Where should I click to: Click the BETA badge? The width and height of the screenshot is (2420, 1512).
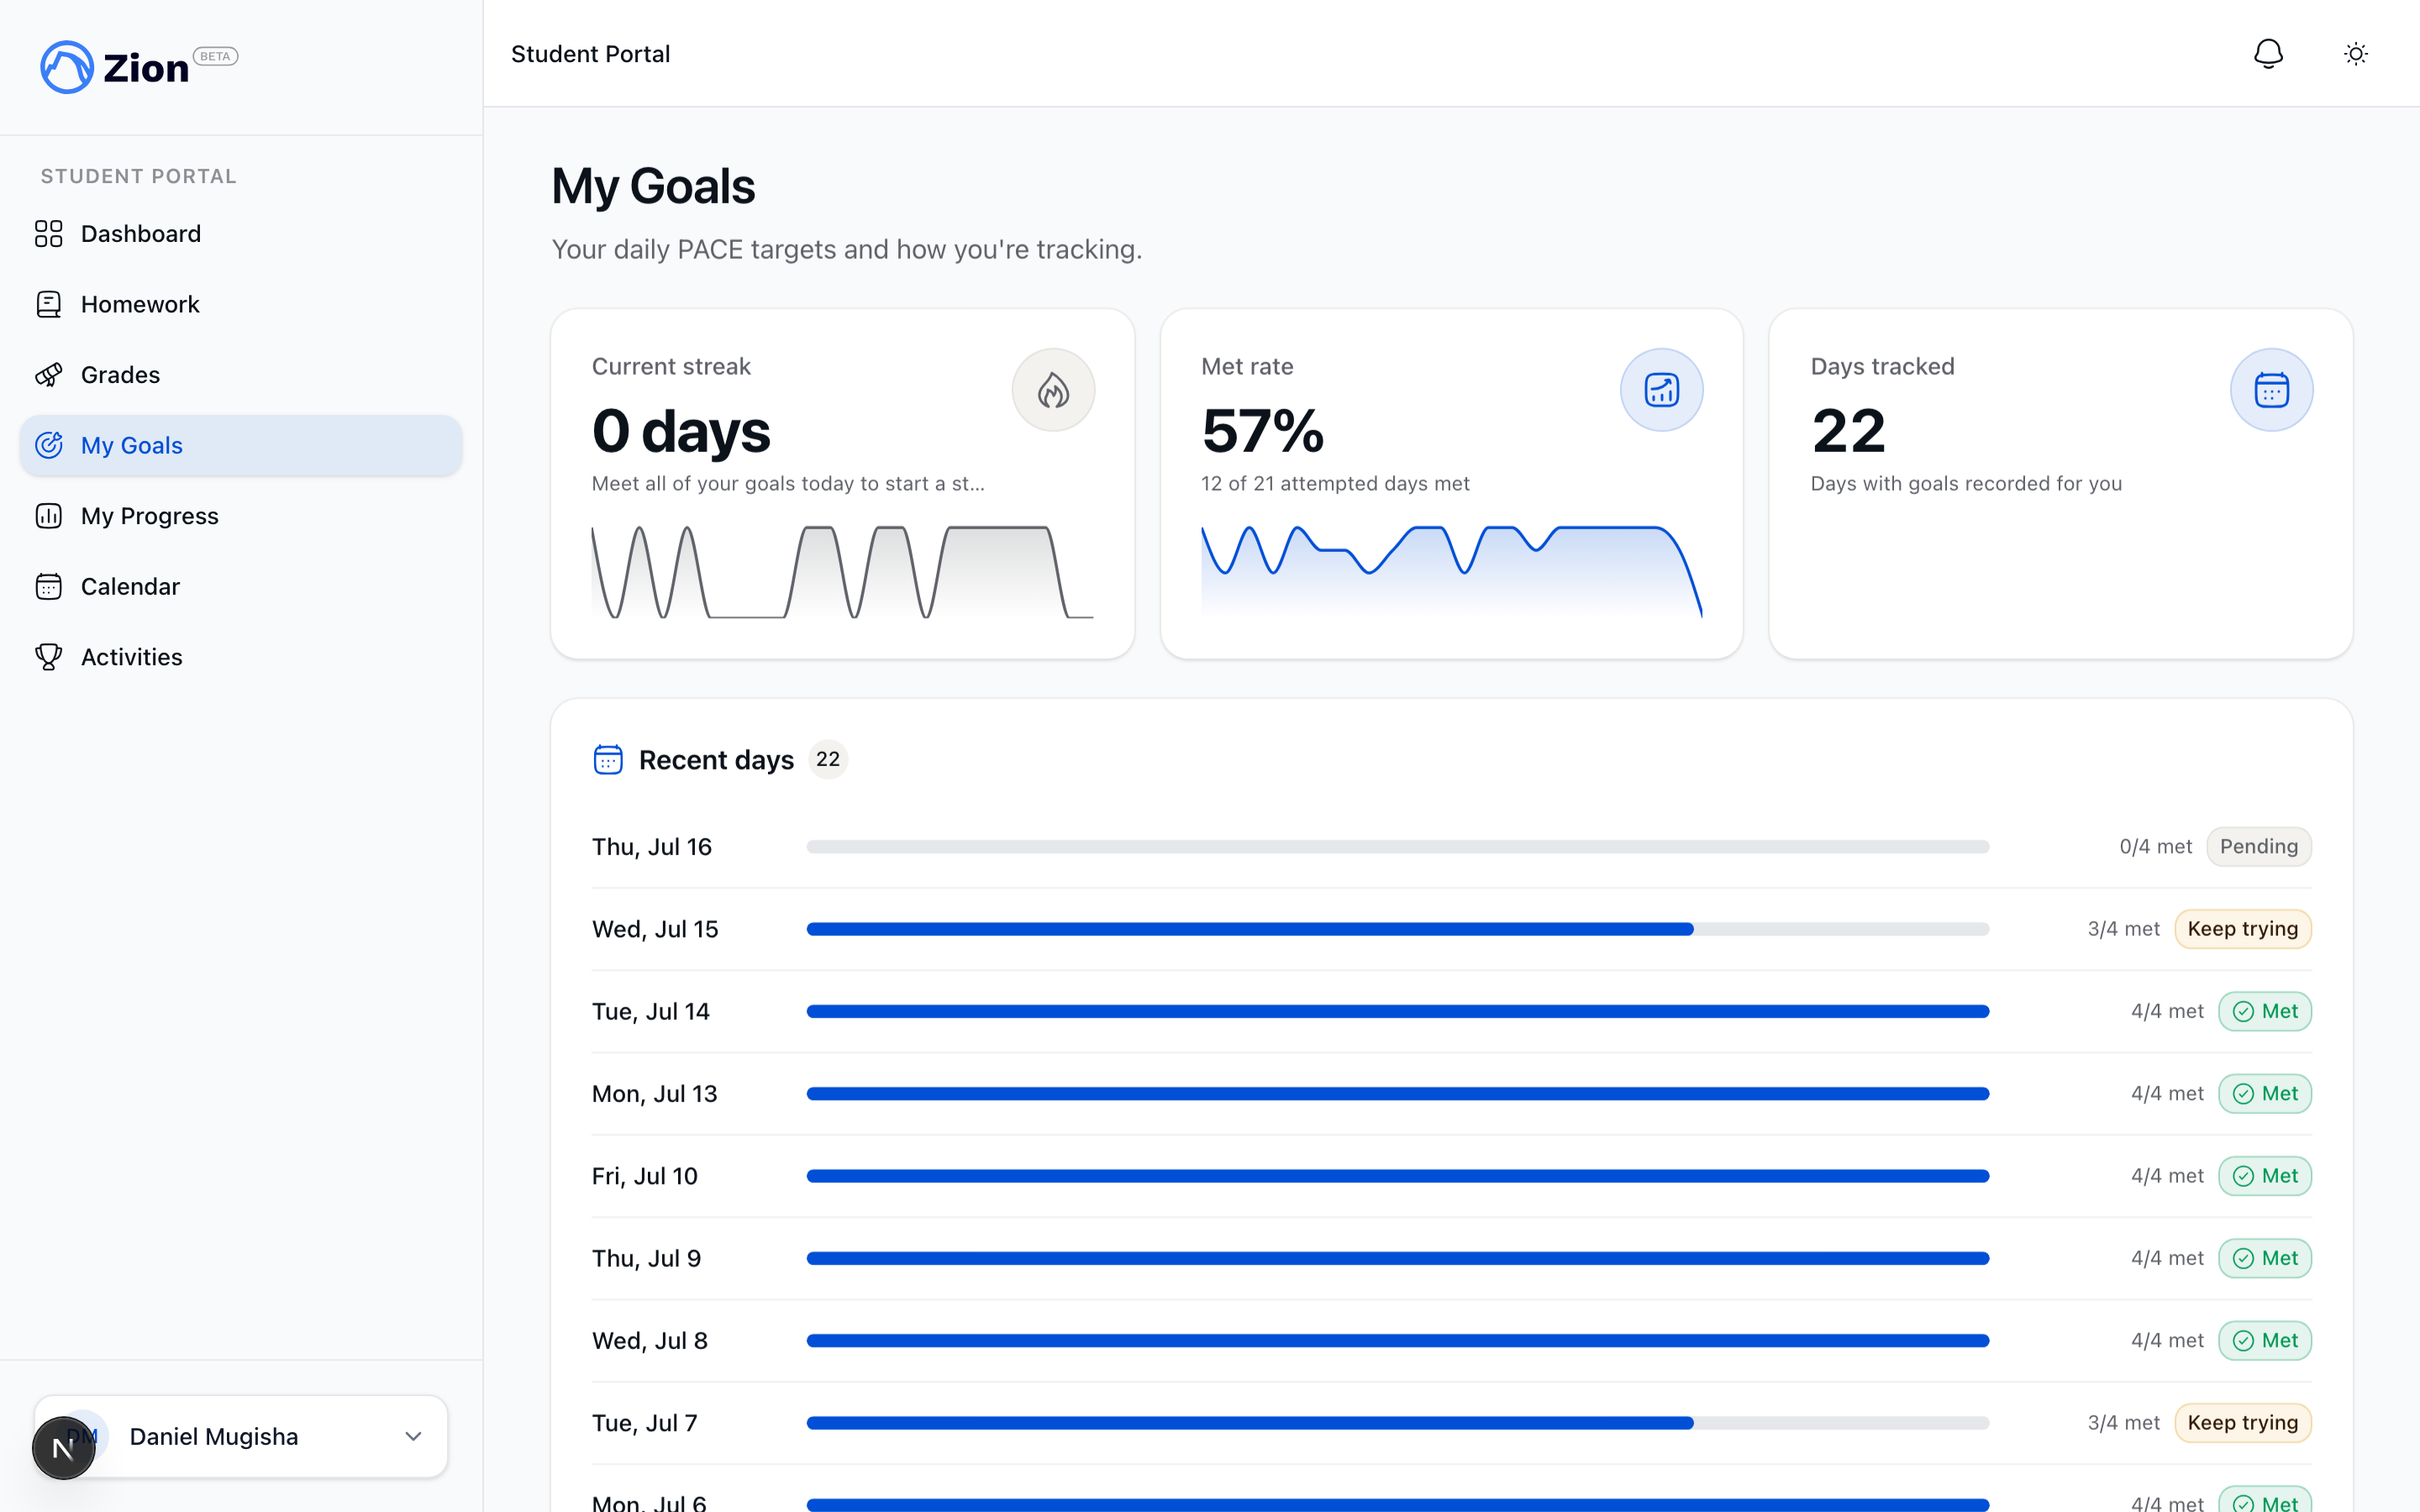[215, 56]
